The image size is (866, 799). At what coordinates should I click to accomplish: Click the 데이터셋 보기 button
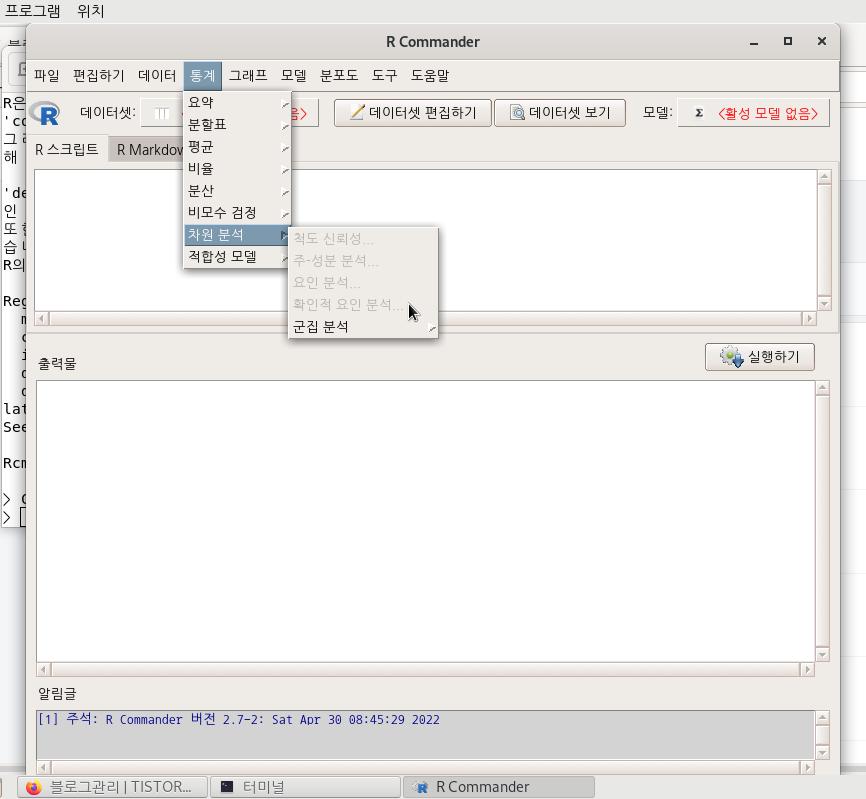560,113
